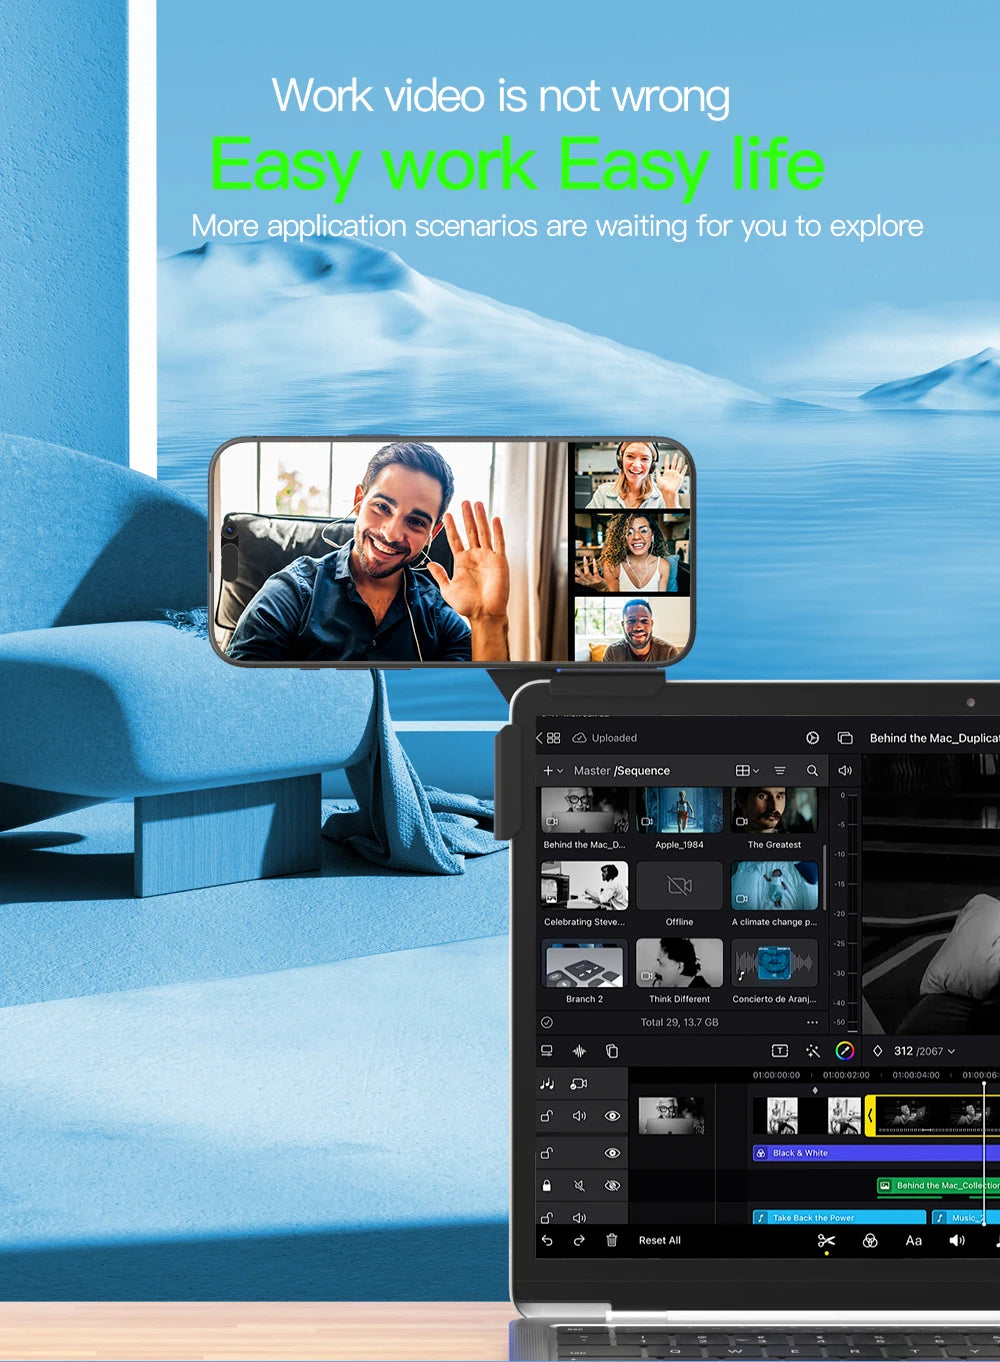Unlock the locked third track

tap(547, 1186)
